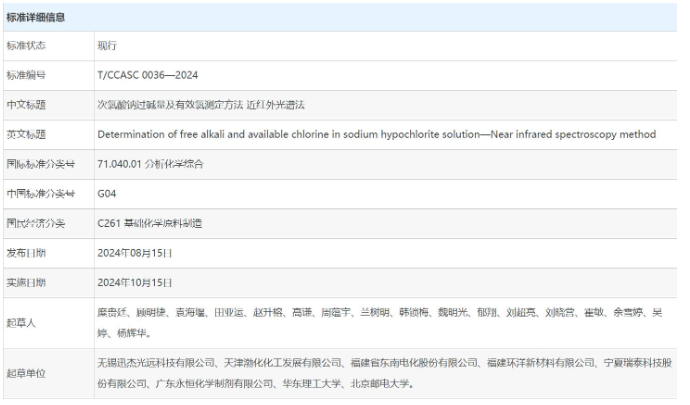Click the English title starting with Determination
690x405 pixels.
[376, 134]
